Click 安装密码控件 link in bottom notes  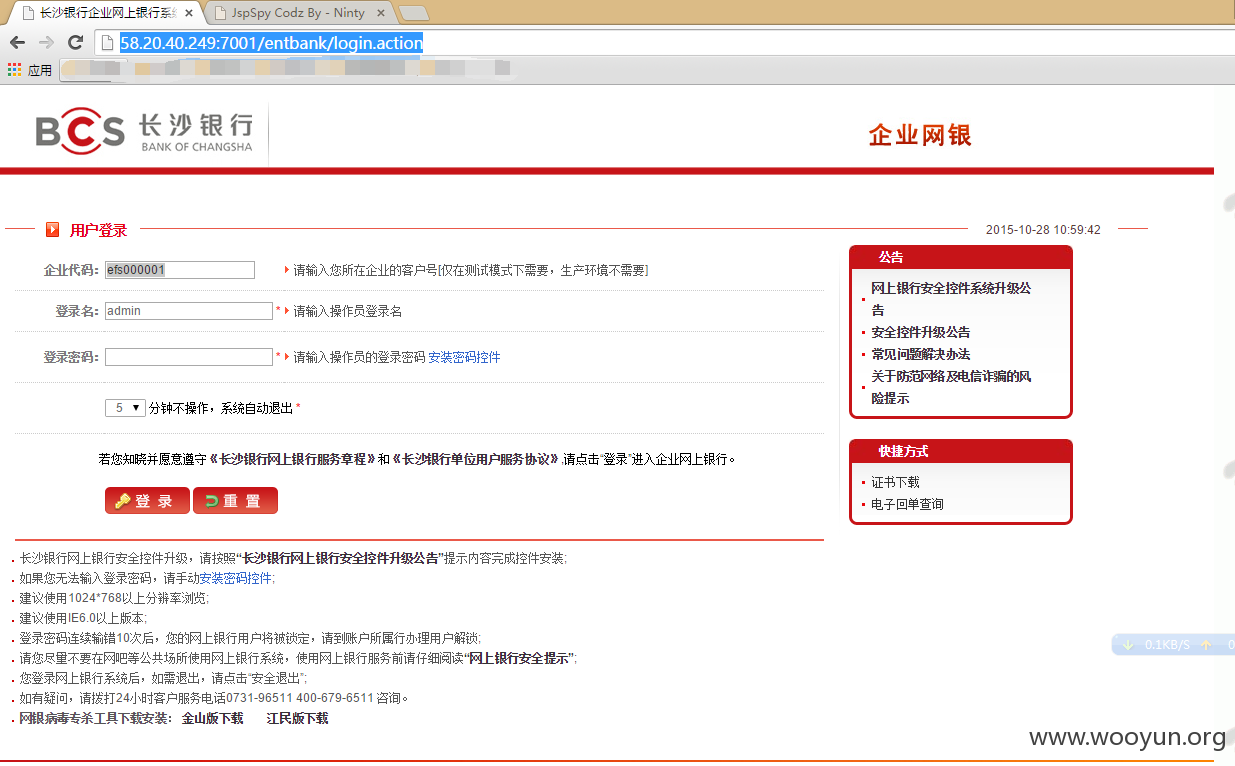[235, 578]
